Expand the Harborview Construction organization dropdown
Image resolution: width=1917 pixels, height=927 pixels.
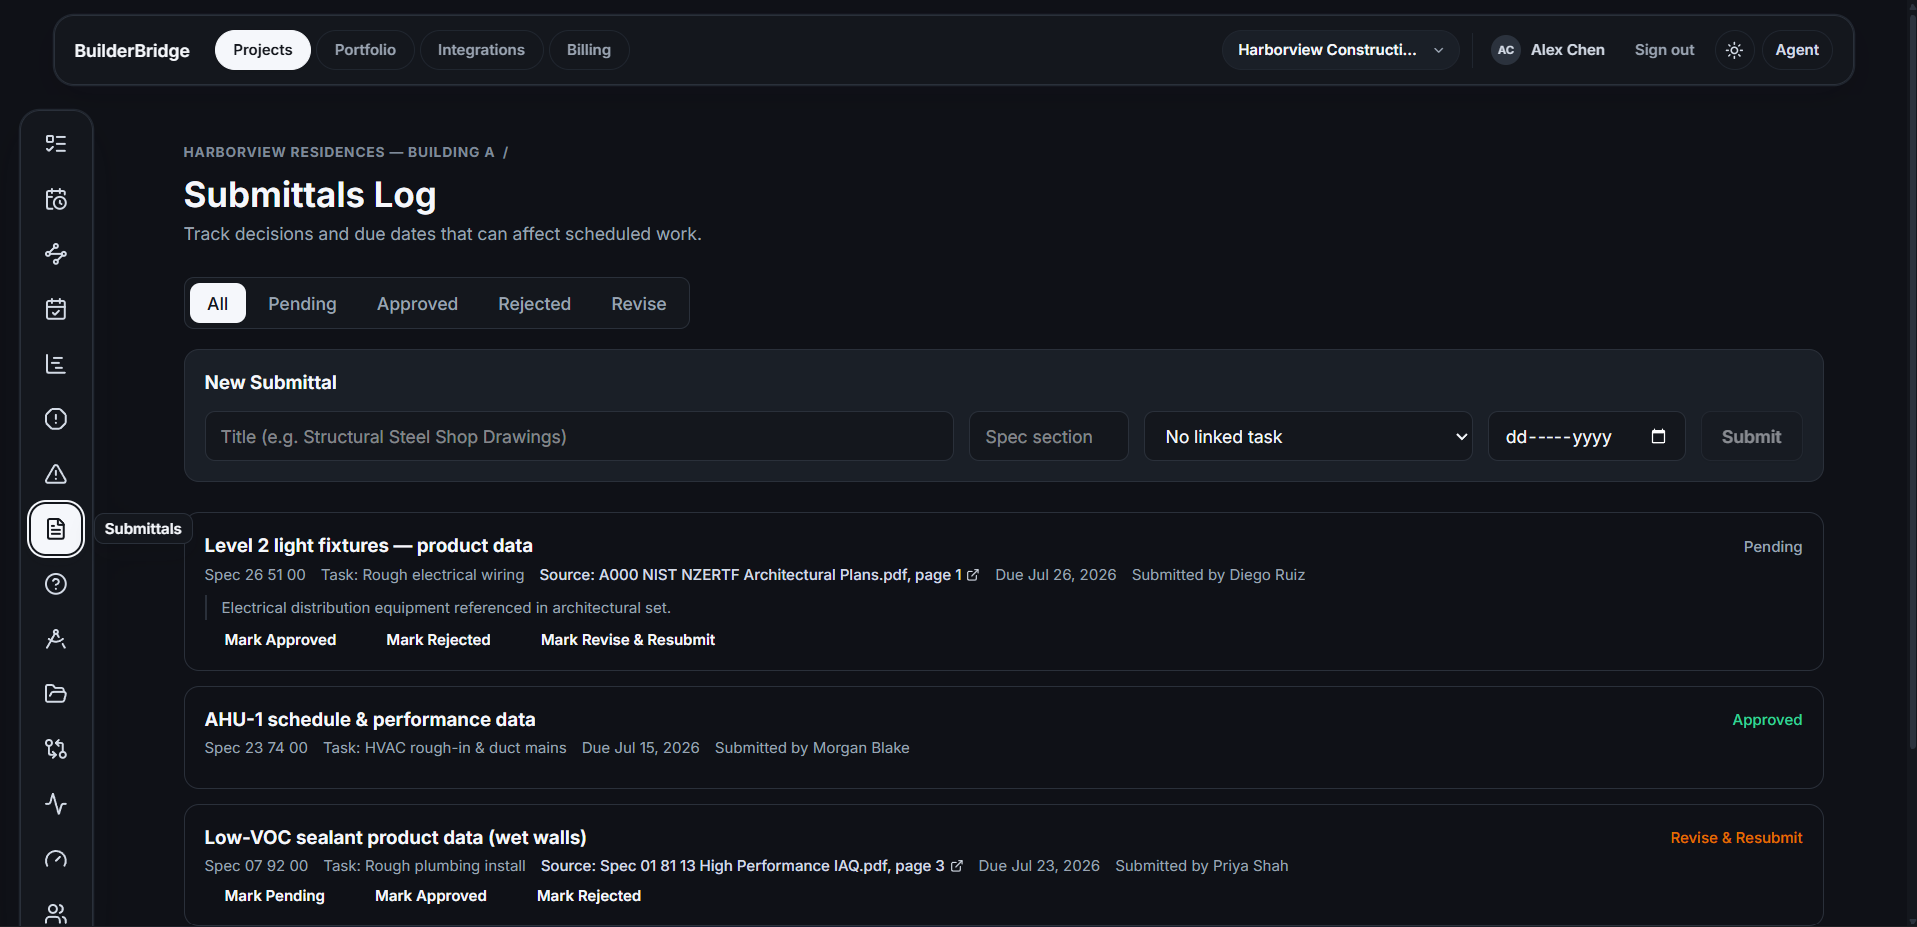(1340, 50)
